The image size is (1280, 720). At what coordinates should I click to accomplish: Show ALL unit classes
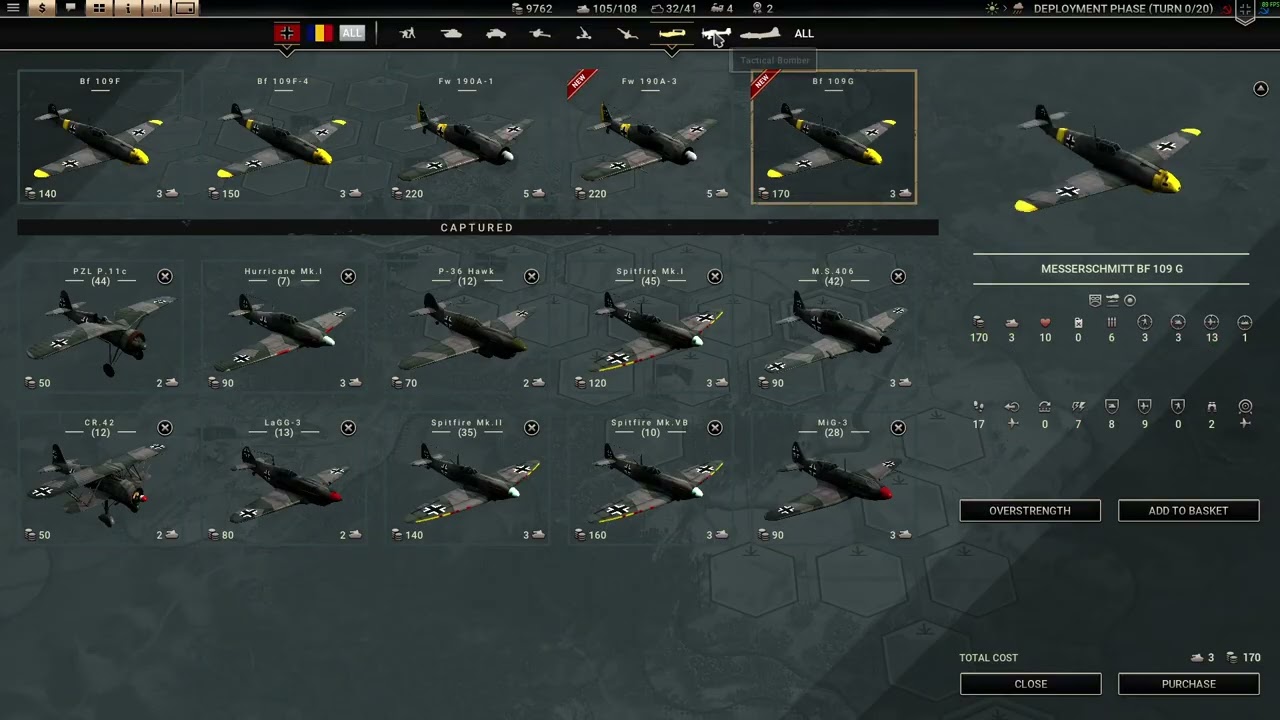click(x=804, y=33)
